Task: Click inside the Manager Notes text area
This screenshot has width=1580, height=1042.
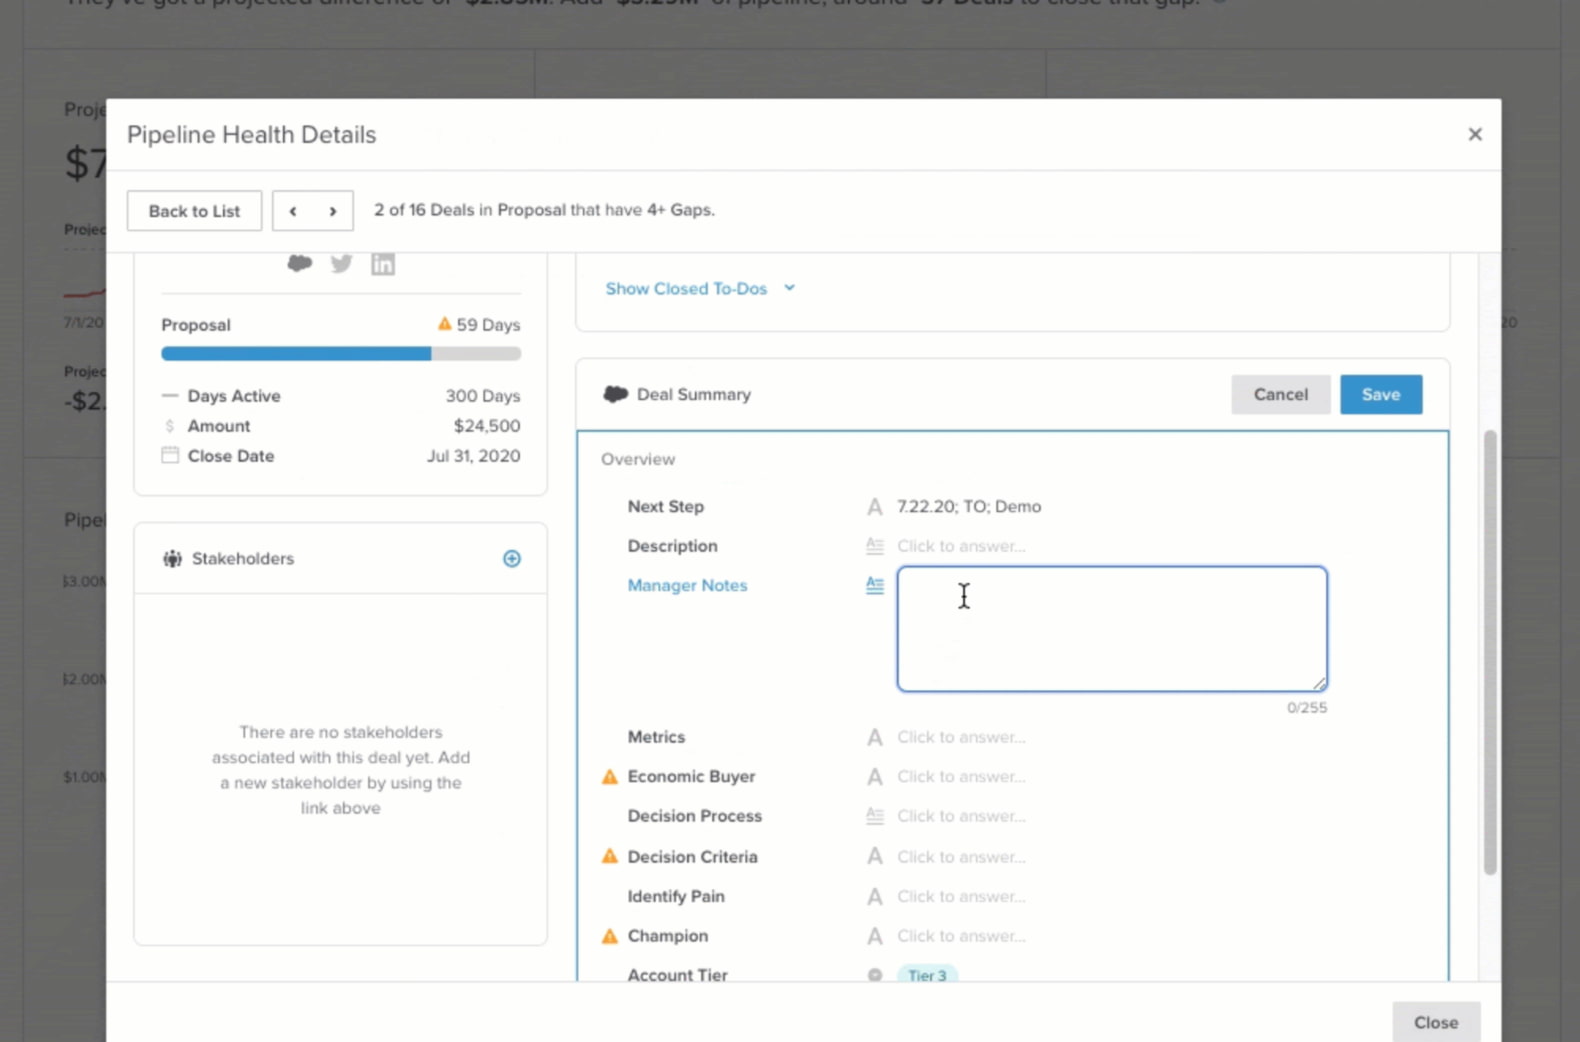Action: tap(1111, 629)
